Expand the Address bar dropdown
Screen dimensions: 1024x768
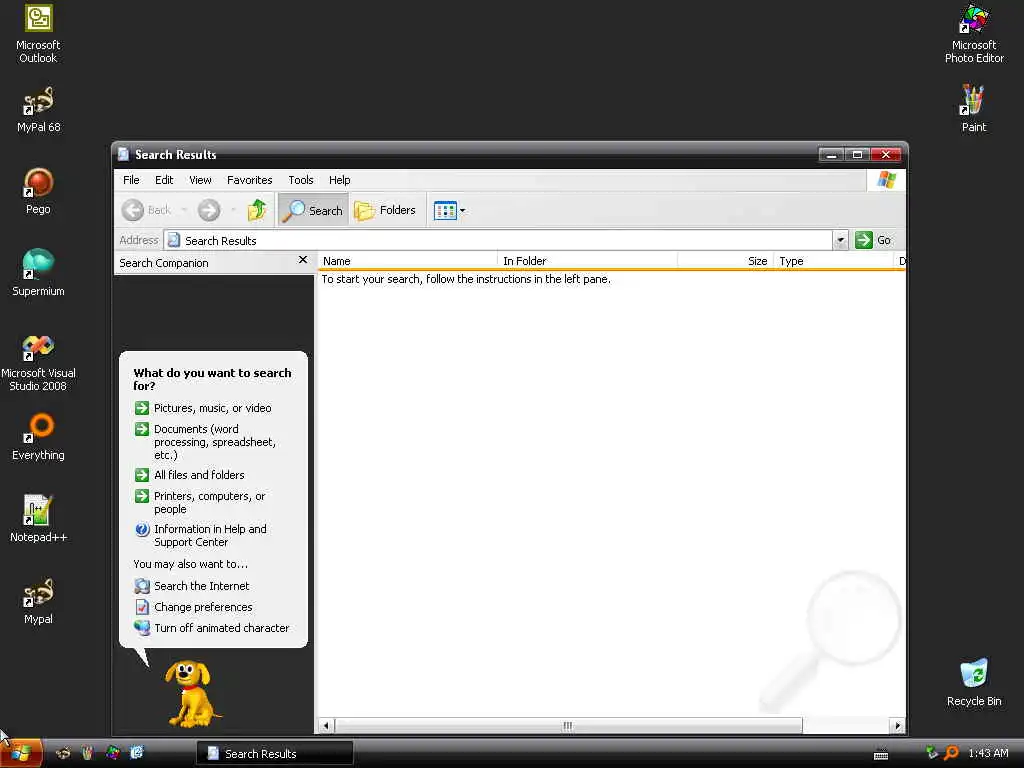pos(840,240)
